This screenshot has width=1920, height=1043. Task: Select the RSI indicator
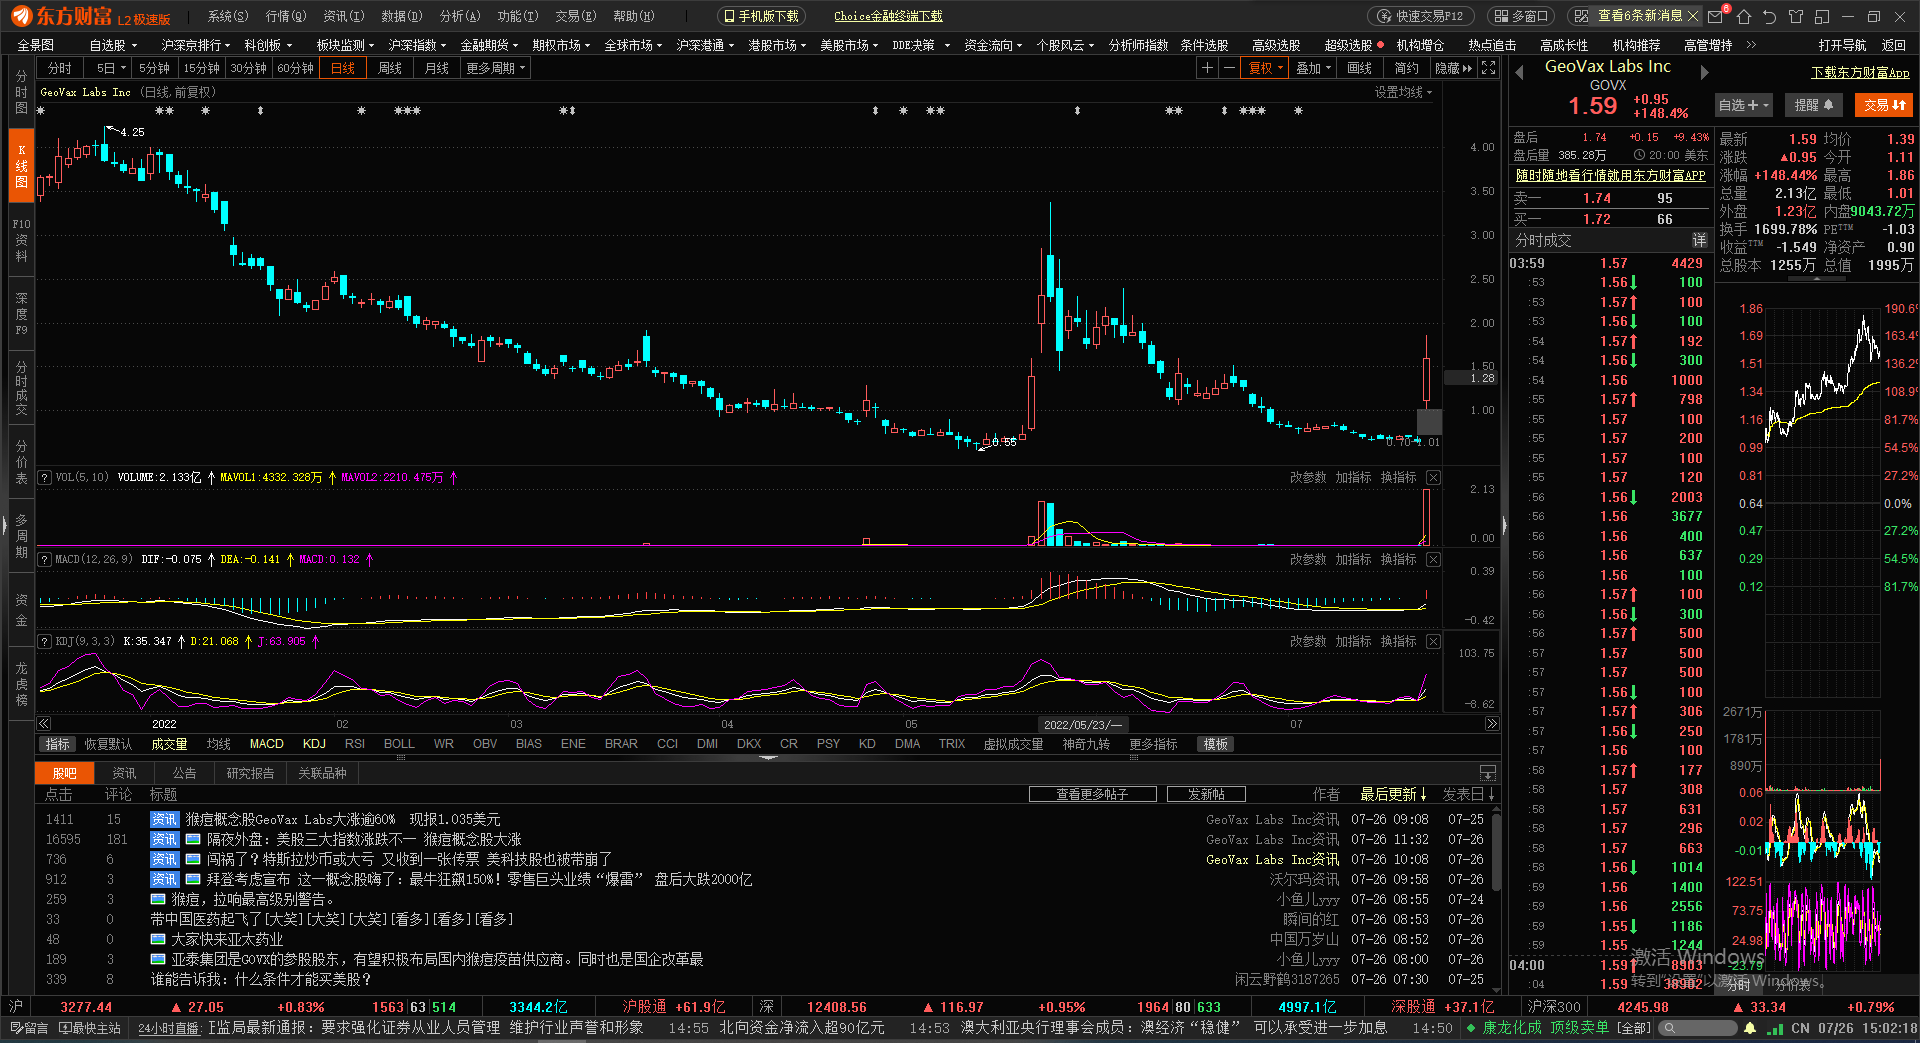click(354, 744)
